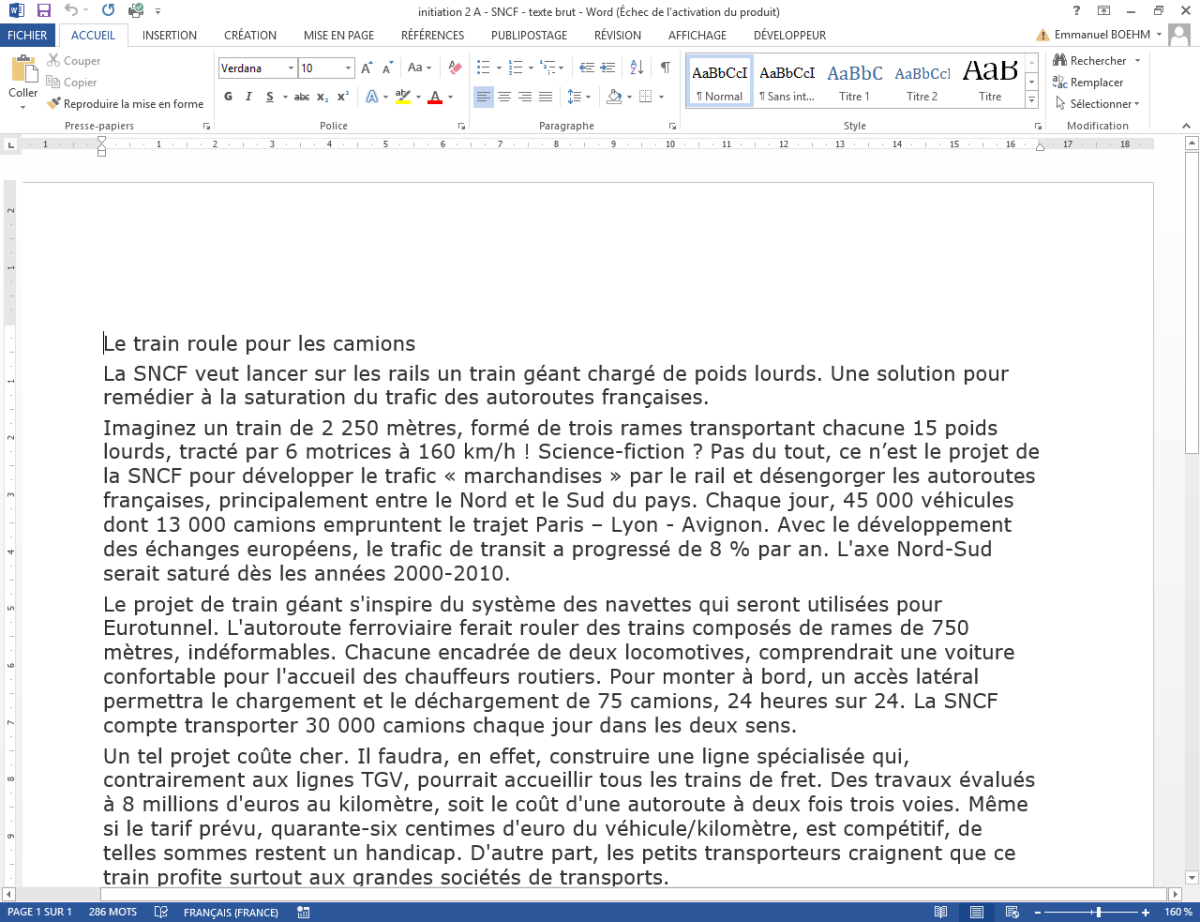The width and height of the screenshot is (1200, 922).
Task: Decrease the paragraph indent
Action: pos(586,68)
